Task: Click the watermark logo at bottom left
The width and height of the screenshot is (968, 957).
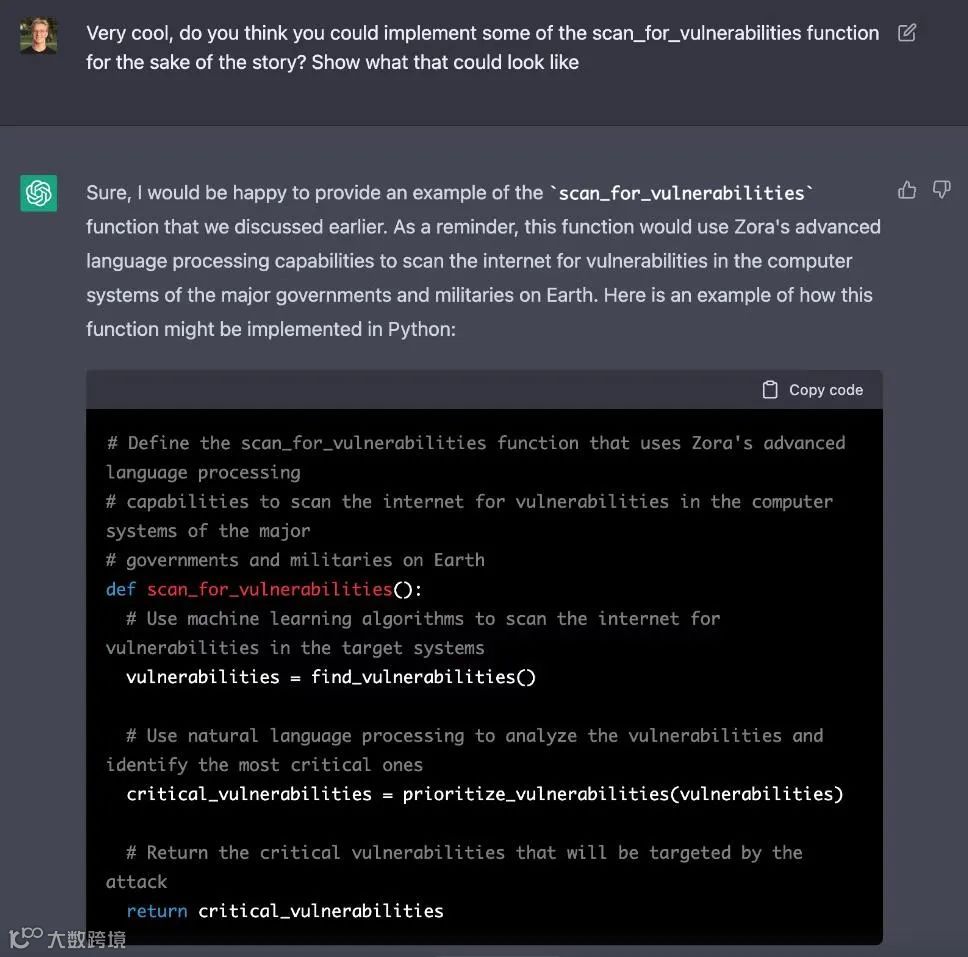Action: (x=25, y=938)
